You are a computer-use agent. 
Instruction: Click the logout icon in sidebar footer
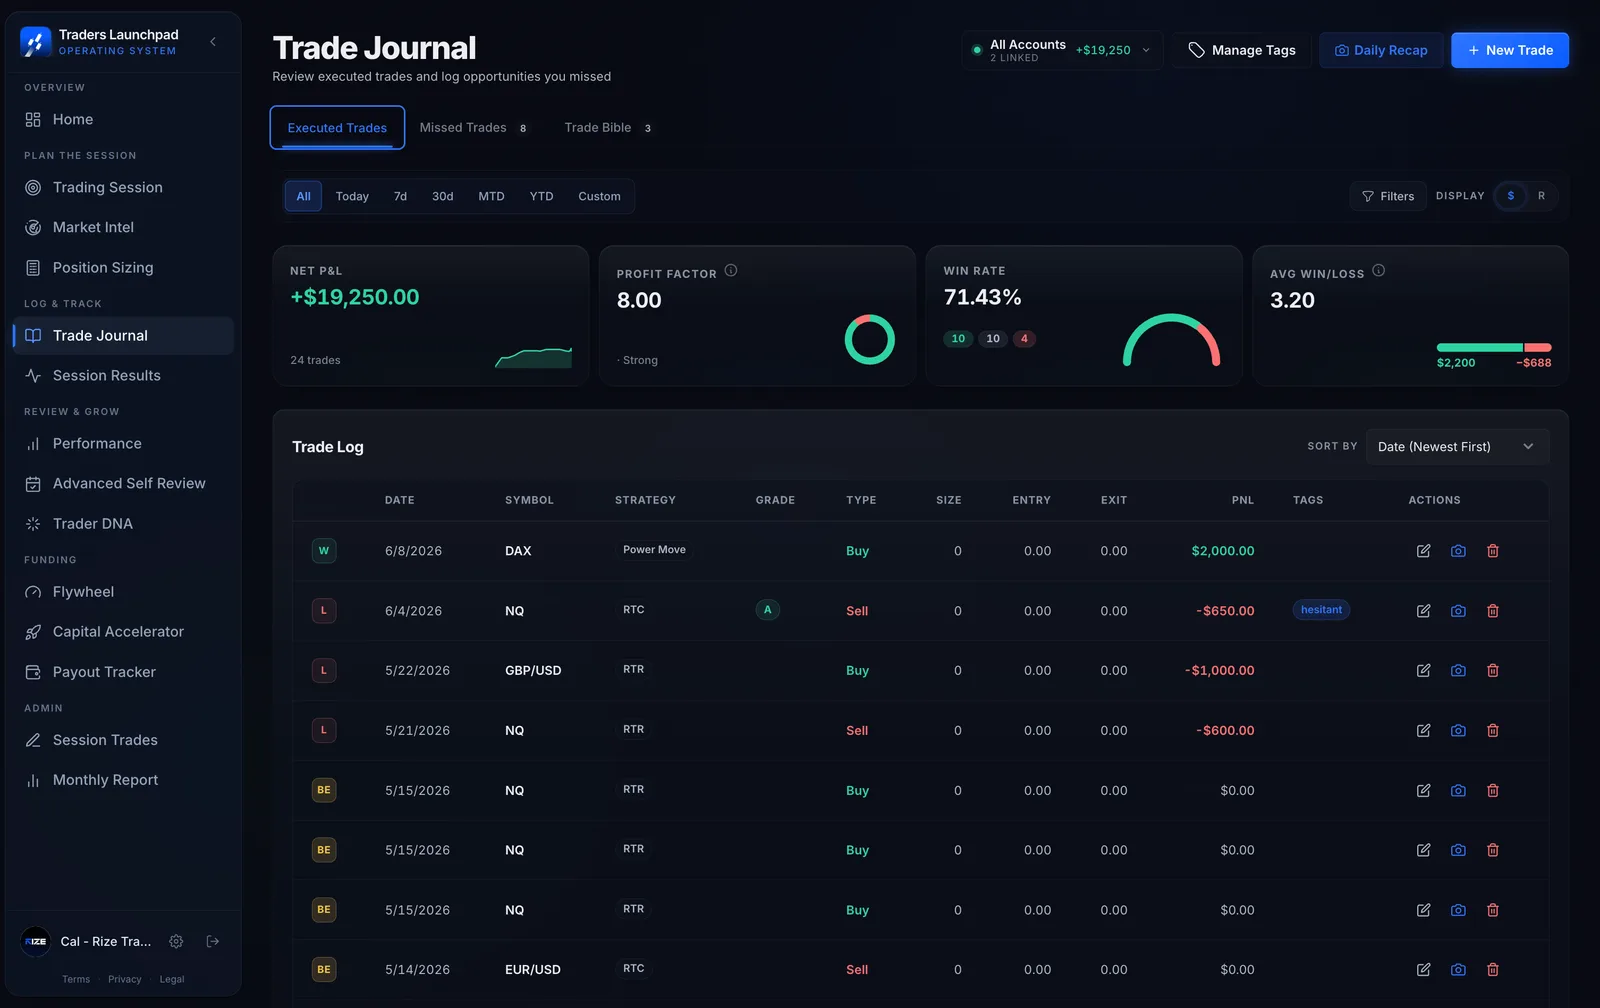coord(213,941)
